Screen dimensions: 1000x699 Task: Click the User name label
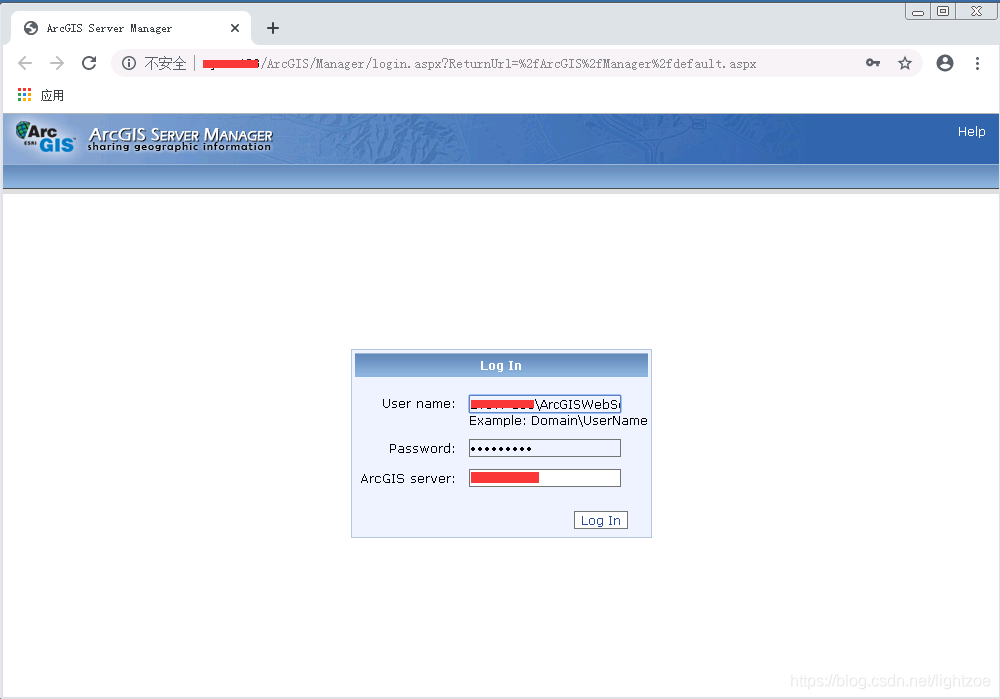418,404
